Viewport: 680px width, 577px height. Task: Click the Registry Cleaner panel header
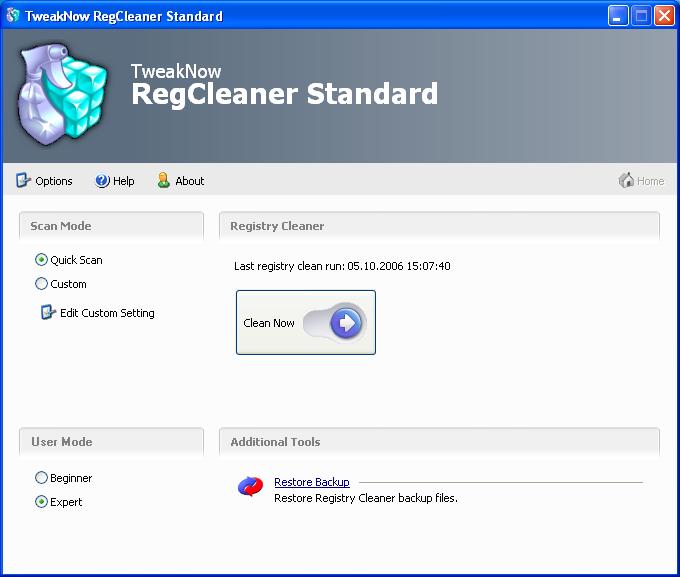pos(439,226)
